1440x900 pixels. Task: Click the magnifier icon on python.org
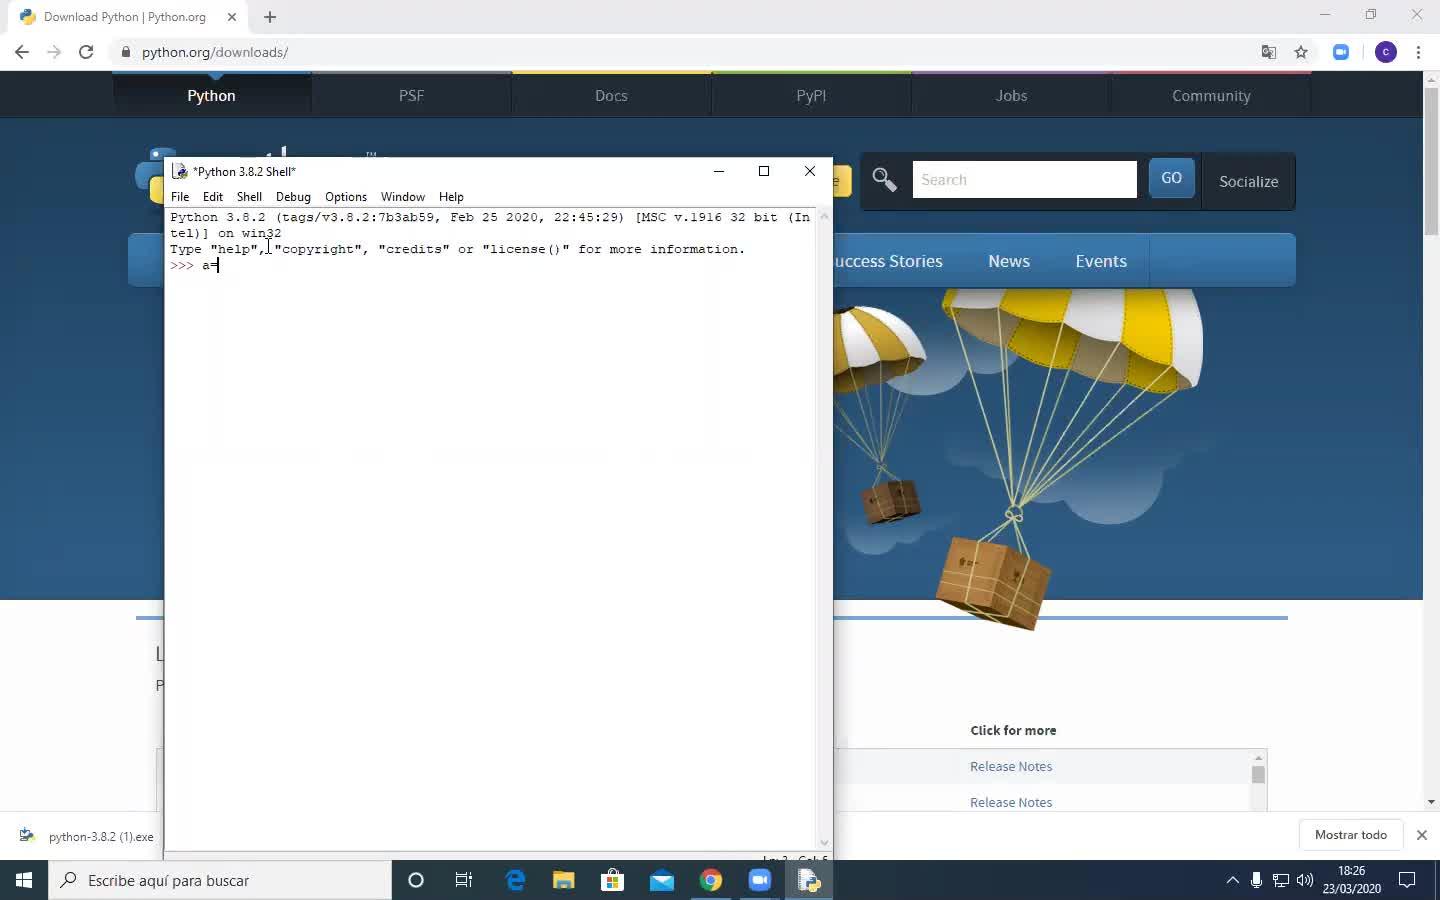[884, 180]
